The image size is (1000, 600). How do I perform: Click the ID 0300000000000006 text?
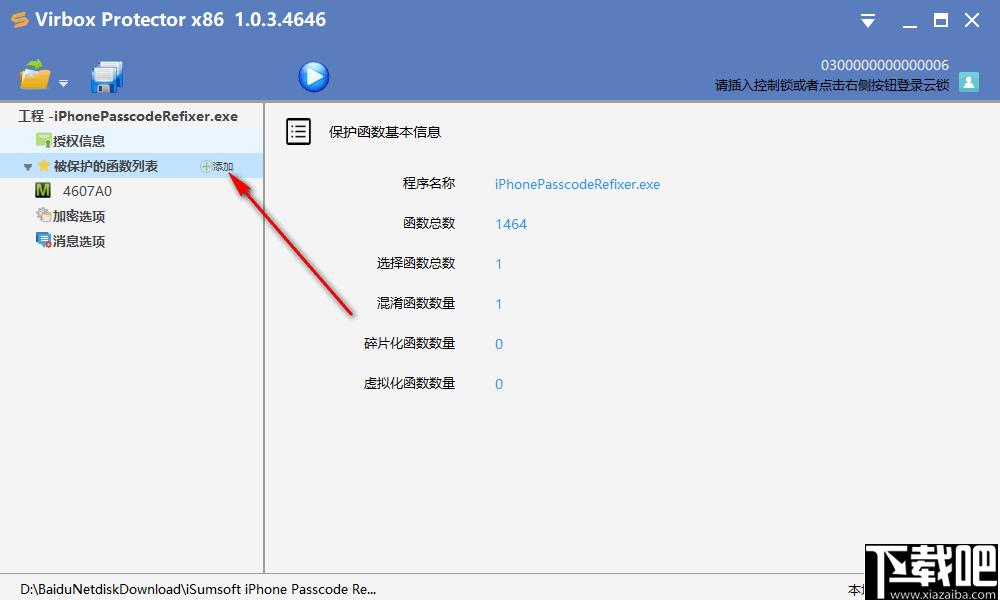885,65
